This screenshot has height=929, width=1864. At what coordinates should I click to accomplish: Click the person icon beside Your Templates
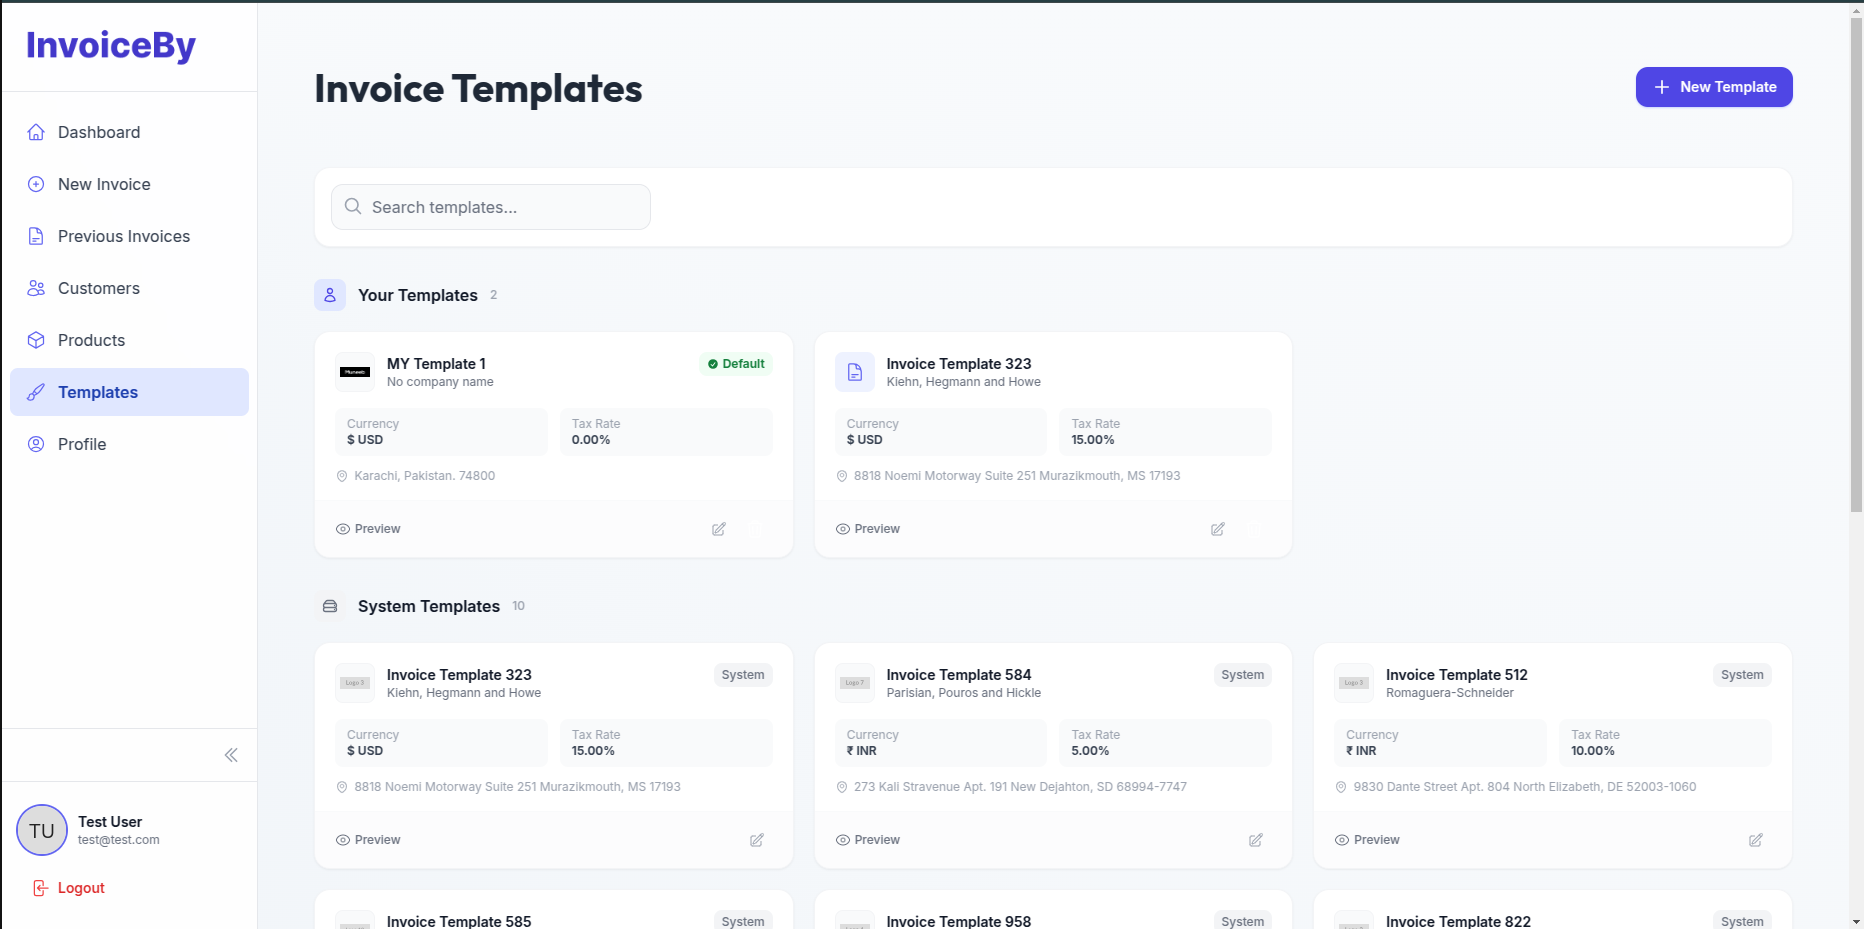click(330, 295)
